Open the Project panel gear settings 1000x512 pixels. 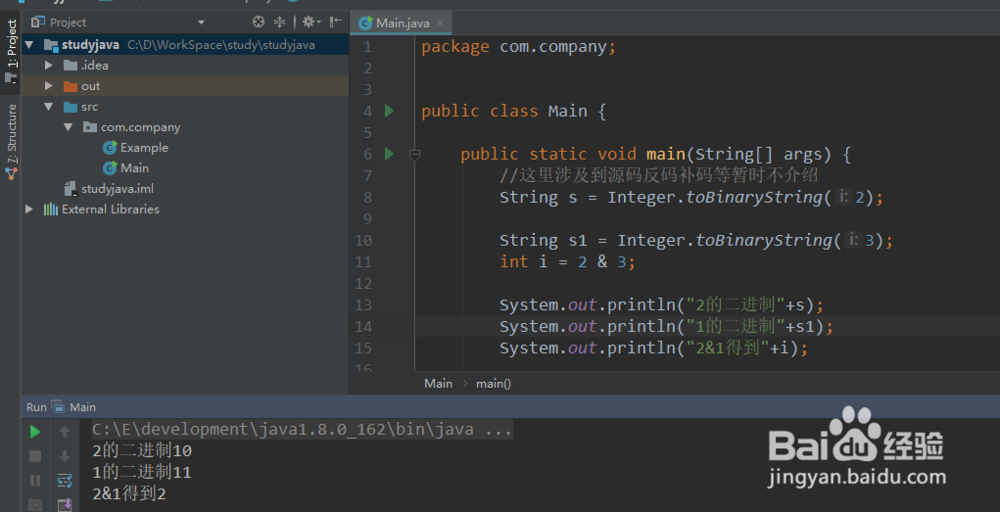[310, 22]
